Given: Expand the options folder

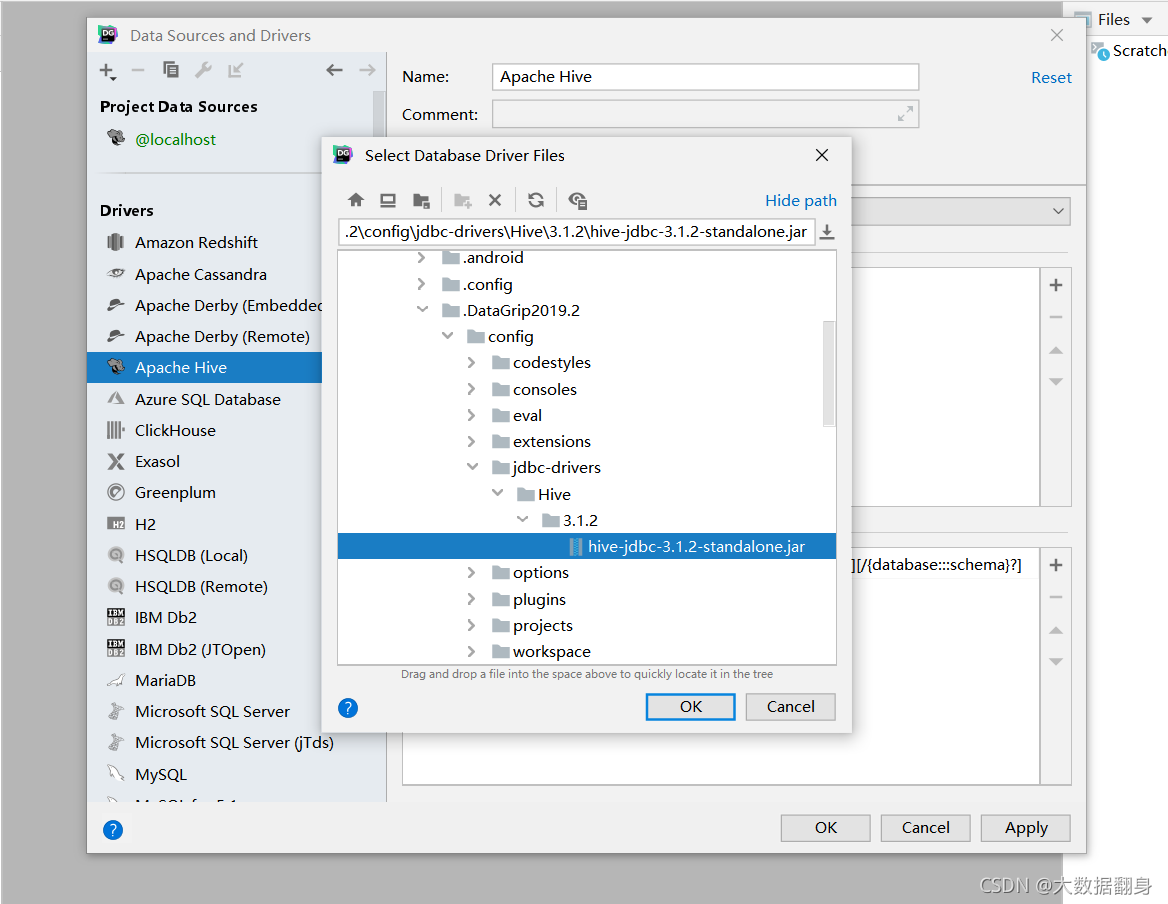Looking at the screenshot, I should click(472, 572).
